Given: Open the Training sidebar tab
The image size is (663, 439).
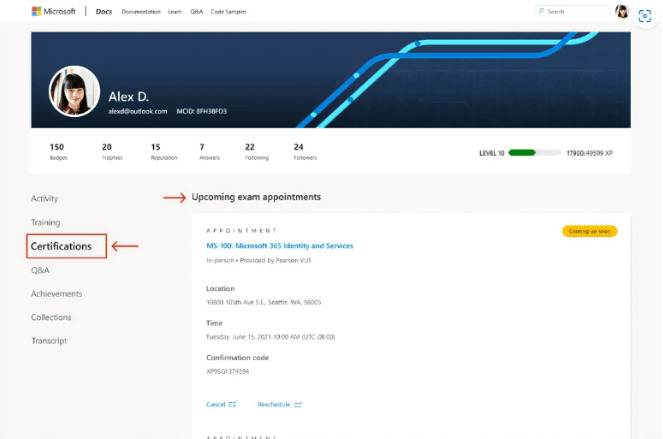Looking at the screenshot, I should 46,222.
